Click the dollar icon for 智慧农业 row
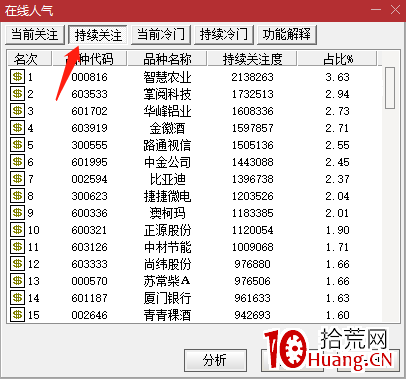This screenshot has height=379, width=406. pyautogui.click(x=17, y=77)
